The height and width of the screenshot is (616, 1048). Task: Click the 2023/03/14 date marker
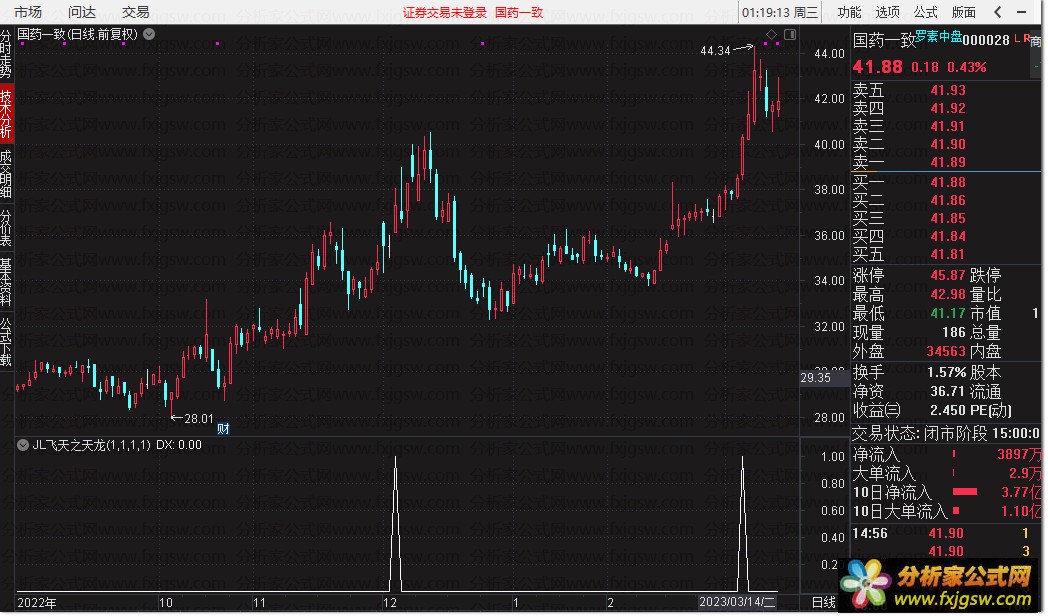[x=737, y=602]
